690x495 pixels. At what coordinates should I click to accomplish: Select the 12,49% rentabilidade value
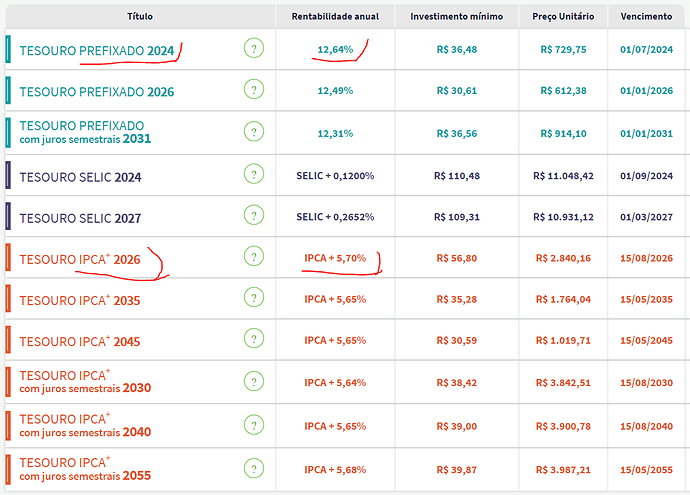pyautogui.click(x=335, y=90)
